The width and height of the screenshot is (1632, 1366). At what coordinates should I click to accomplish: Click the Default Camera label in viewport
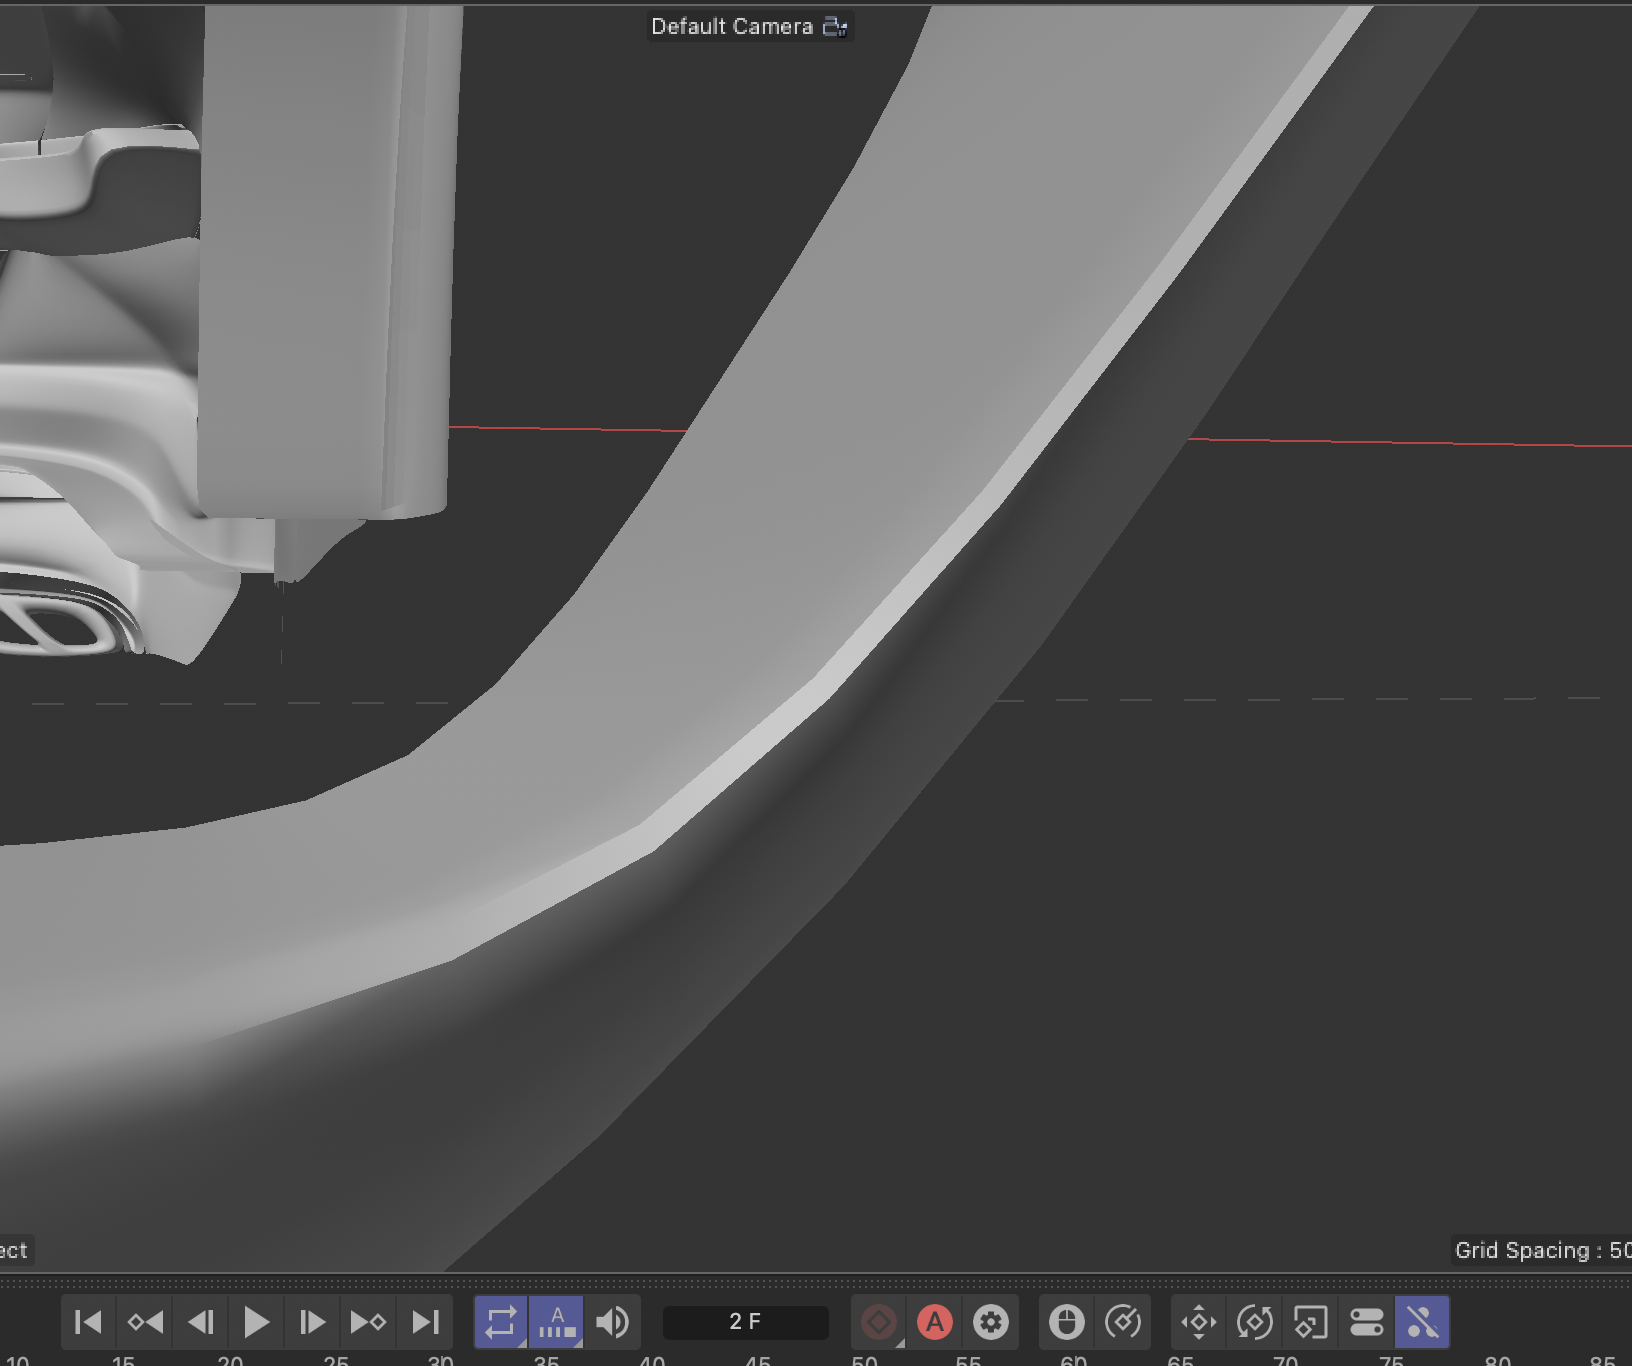coord(732,27)
